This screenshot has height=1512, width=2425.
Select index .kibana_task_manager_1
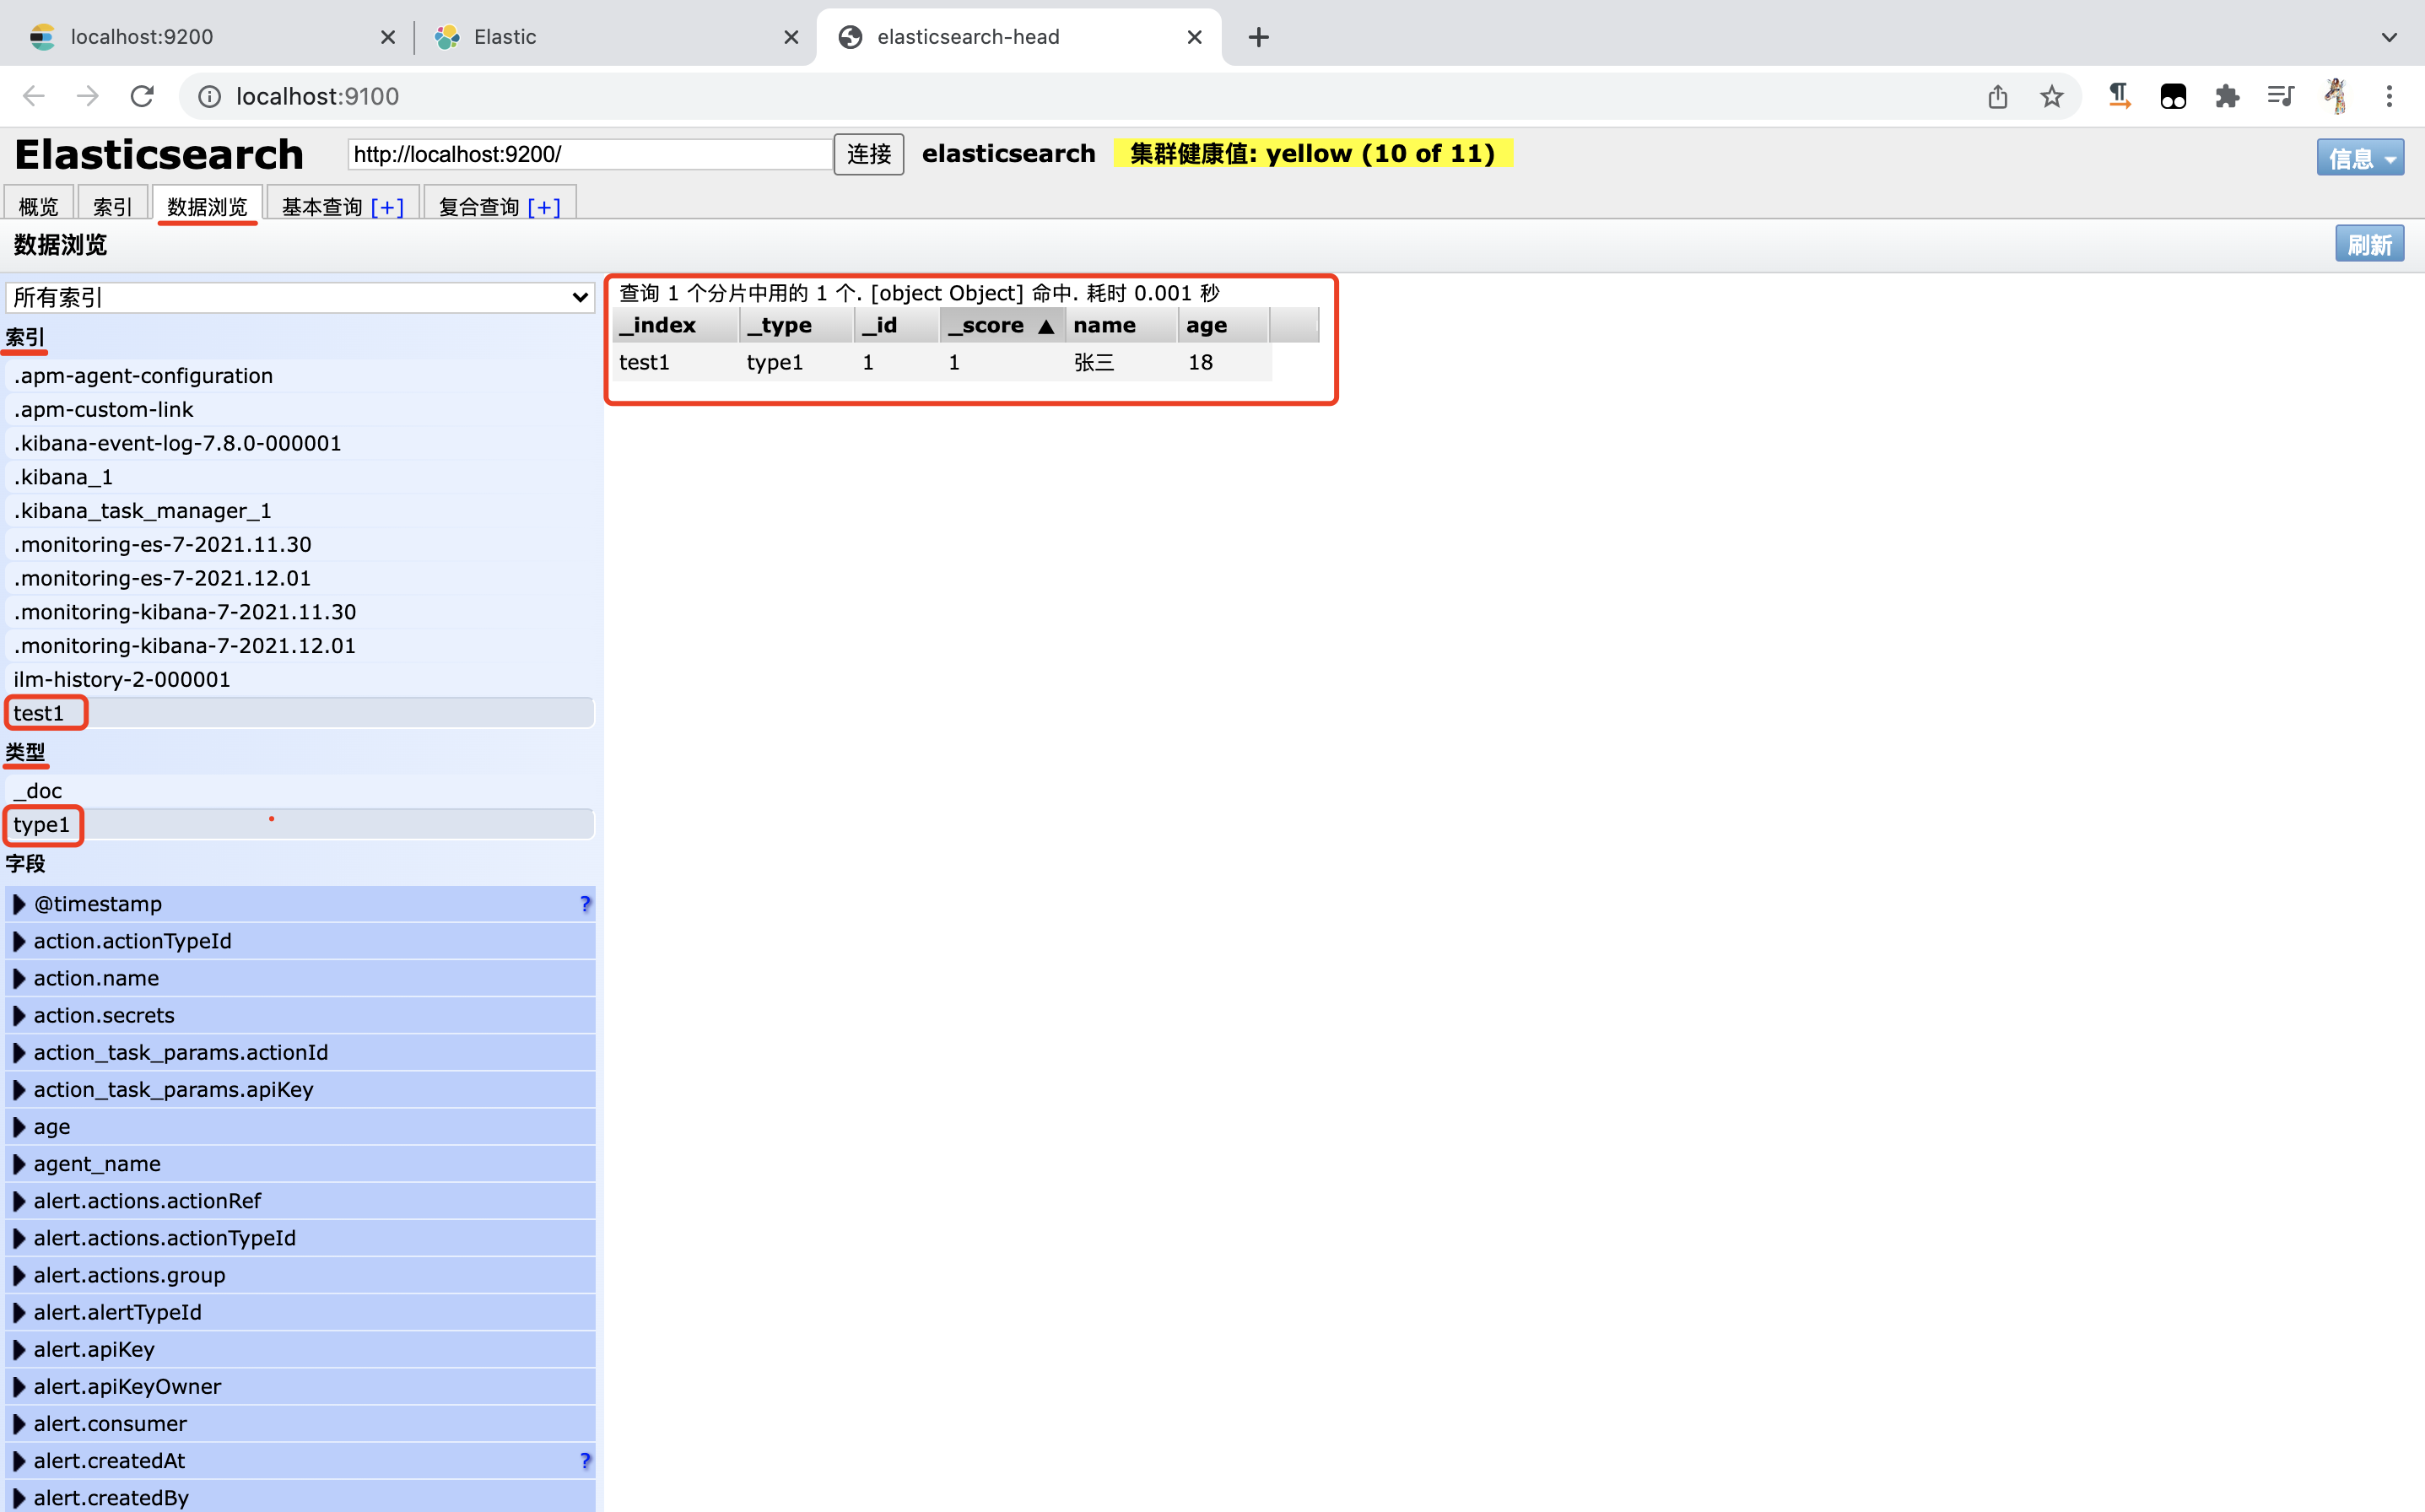(300, 511)
